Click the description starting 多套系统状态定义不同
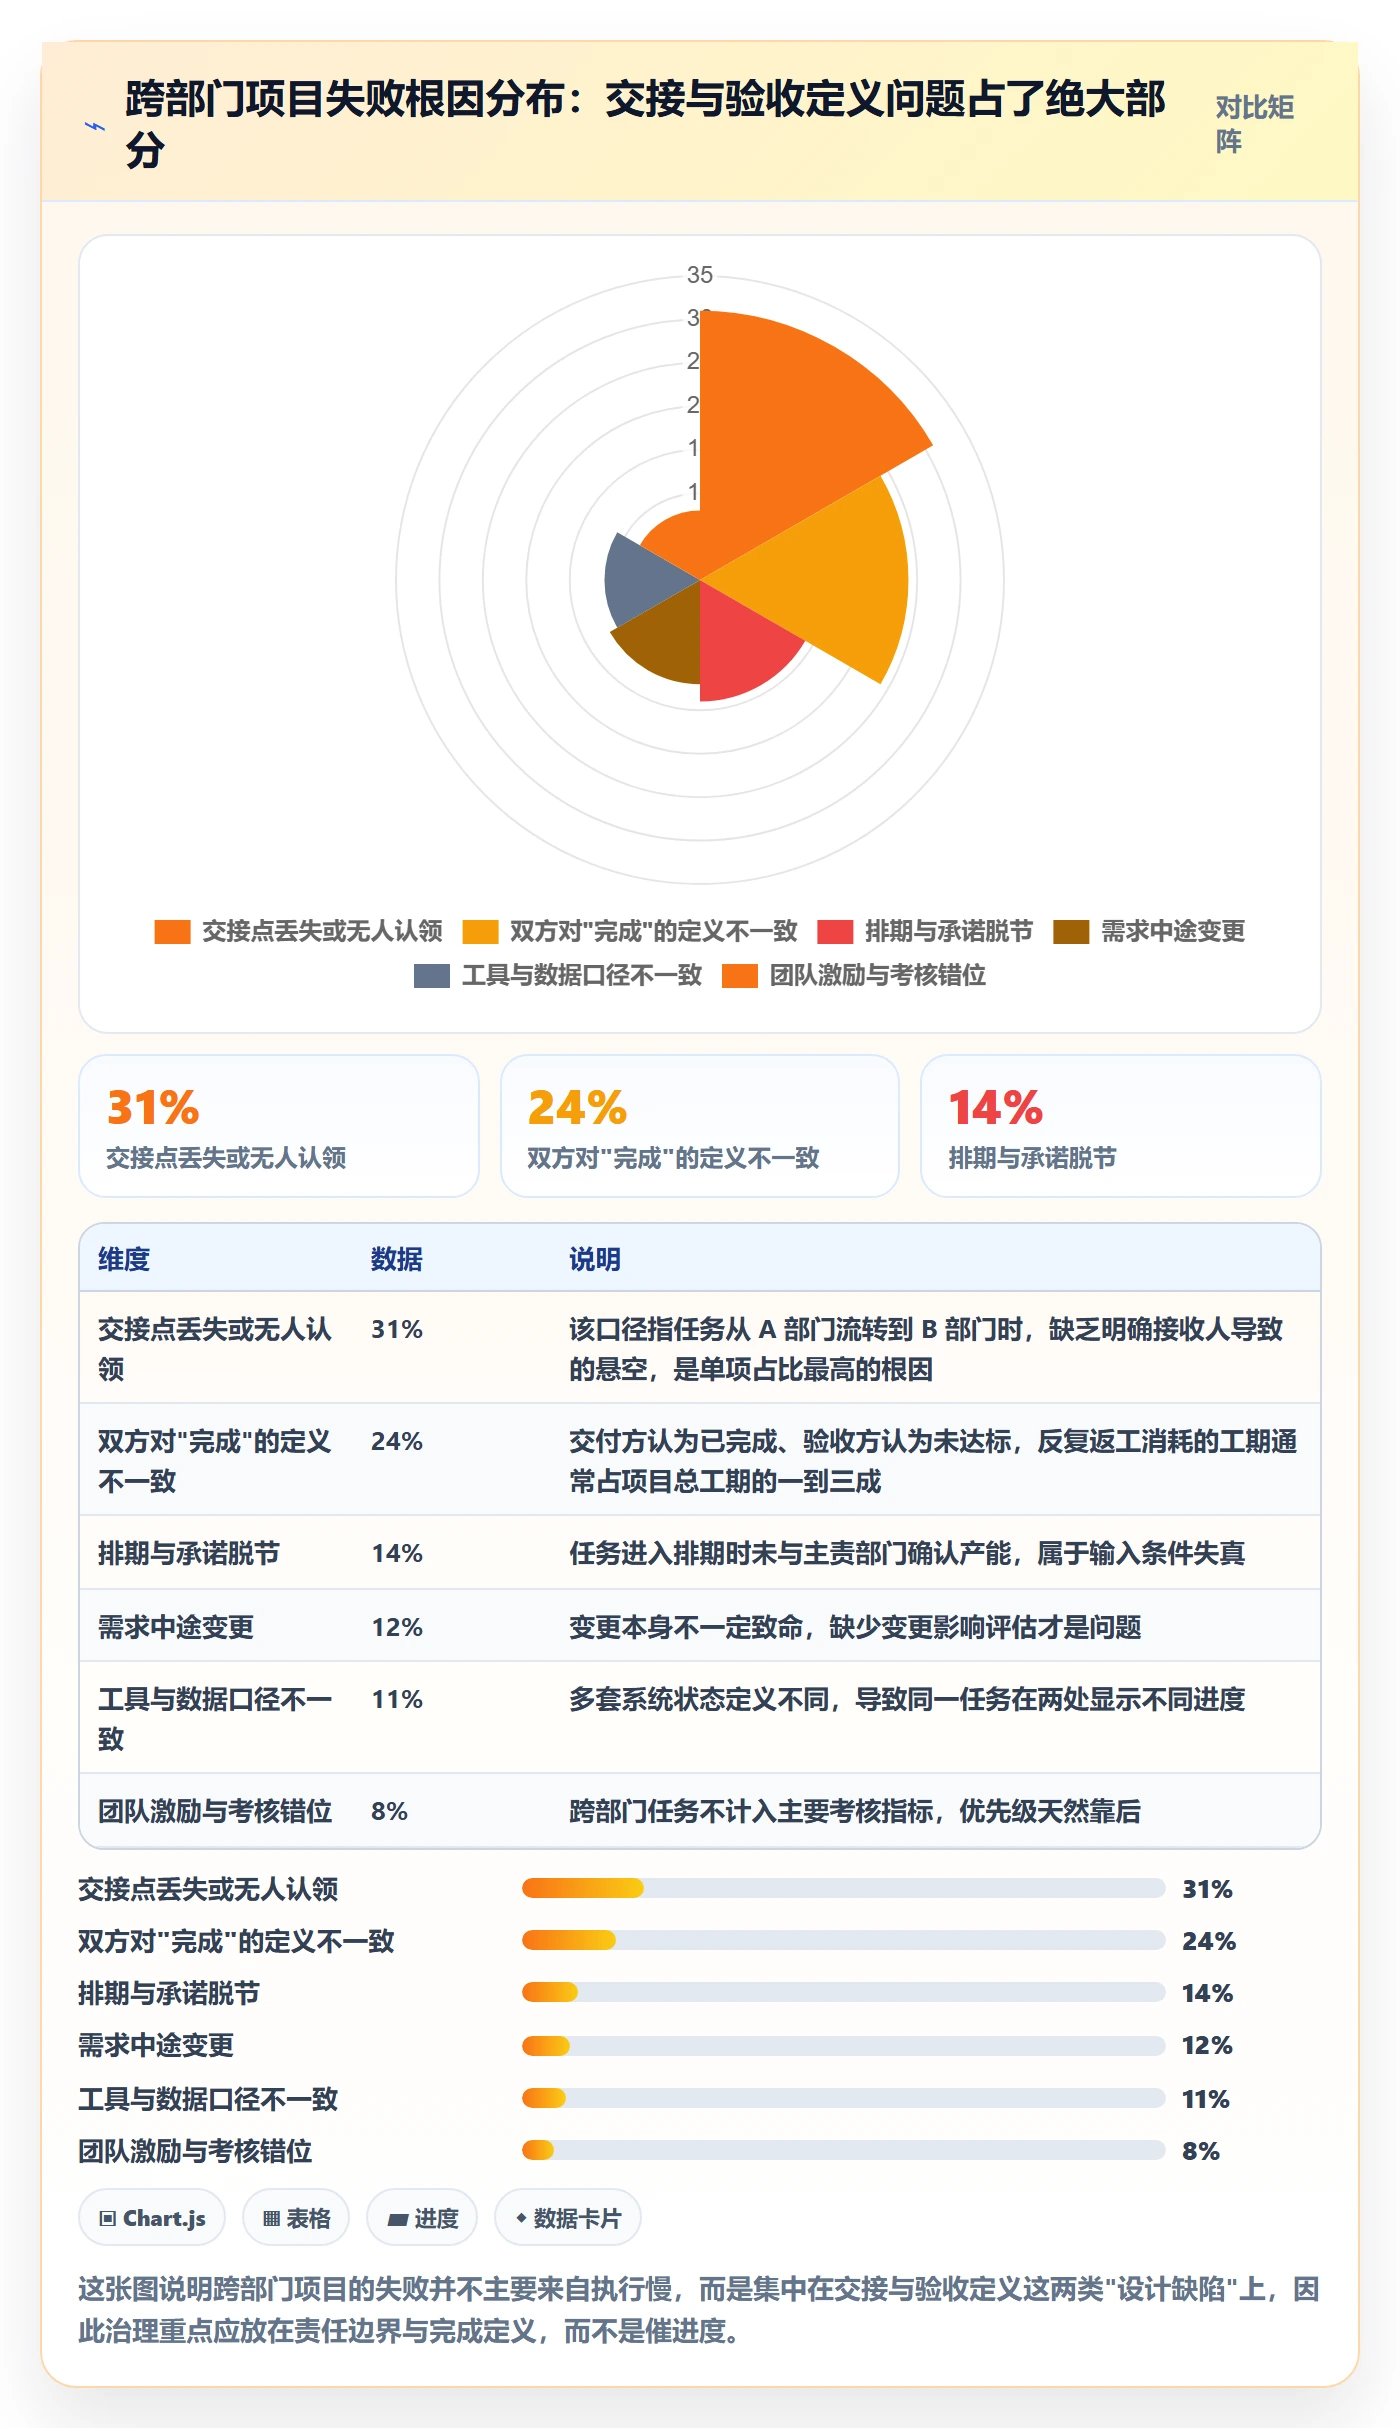 [907, 1699]
